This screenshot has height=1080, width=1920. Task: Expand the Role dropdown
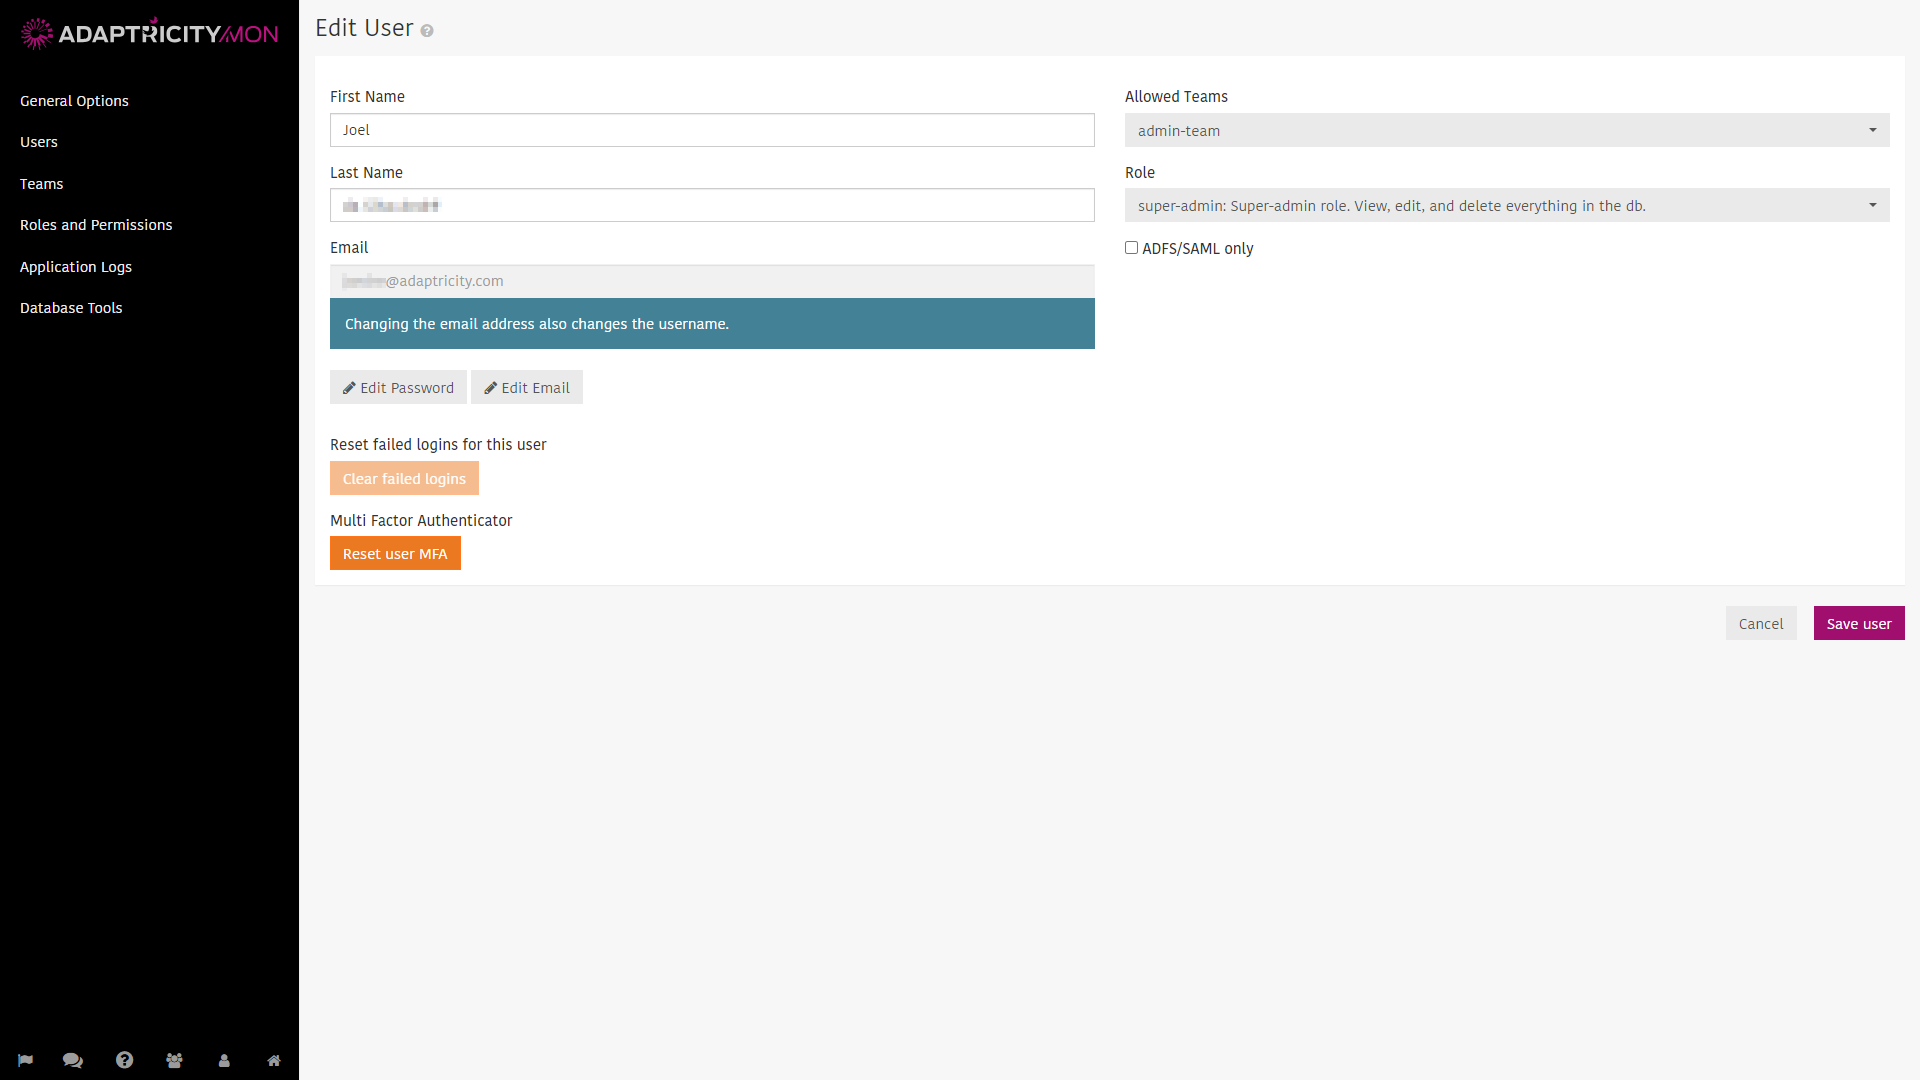click(1507, 205)
